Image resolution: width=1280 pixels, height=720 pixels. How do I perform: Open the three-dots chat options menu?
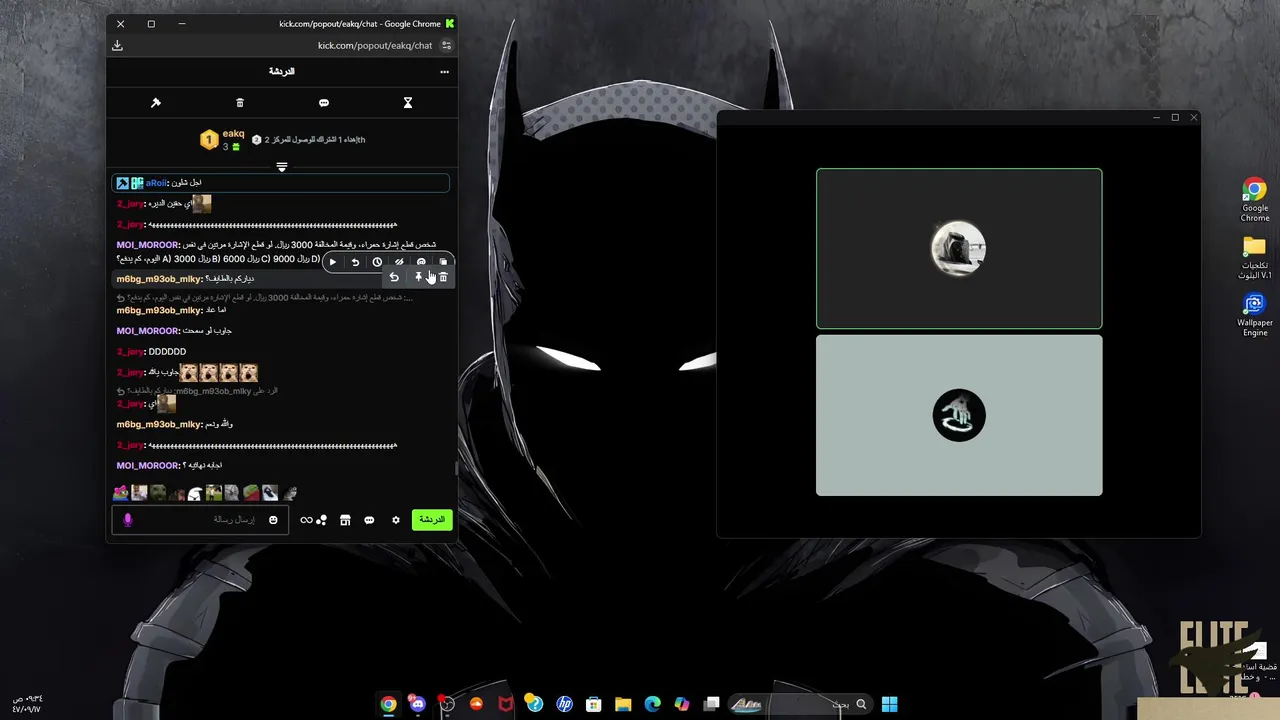click(444, 72)
